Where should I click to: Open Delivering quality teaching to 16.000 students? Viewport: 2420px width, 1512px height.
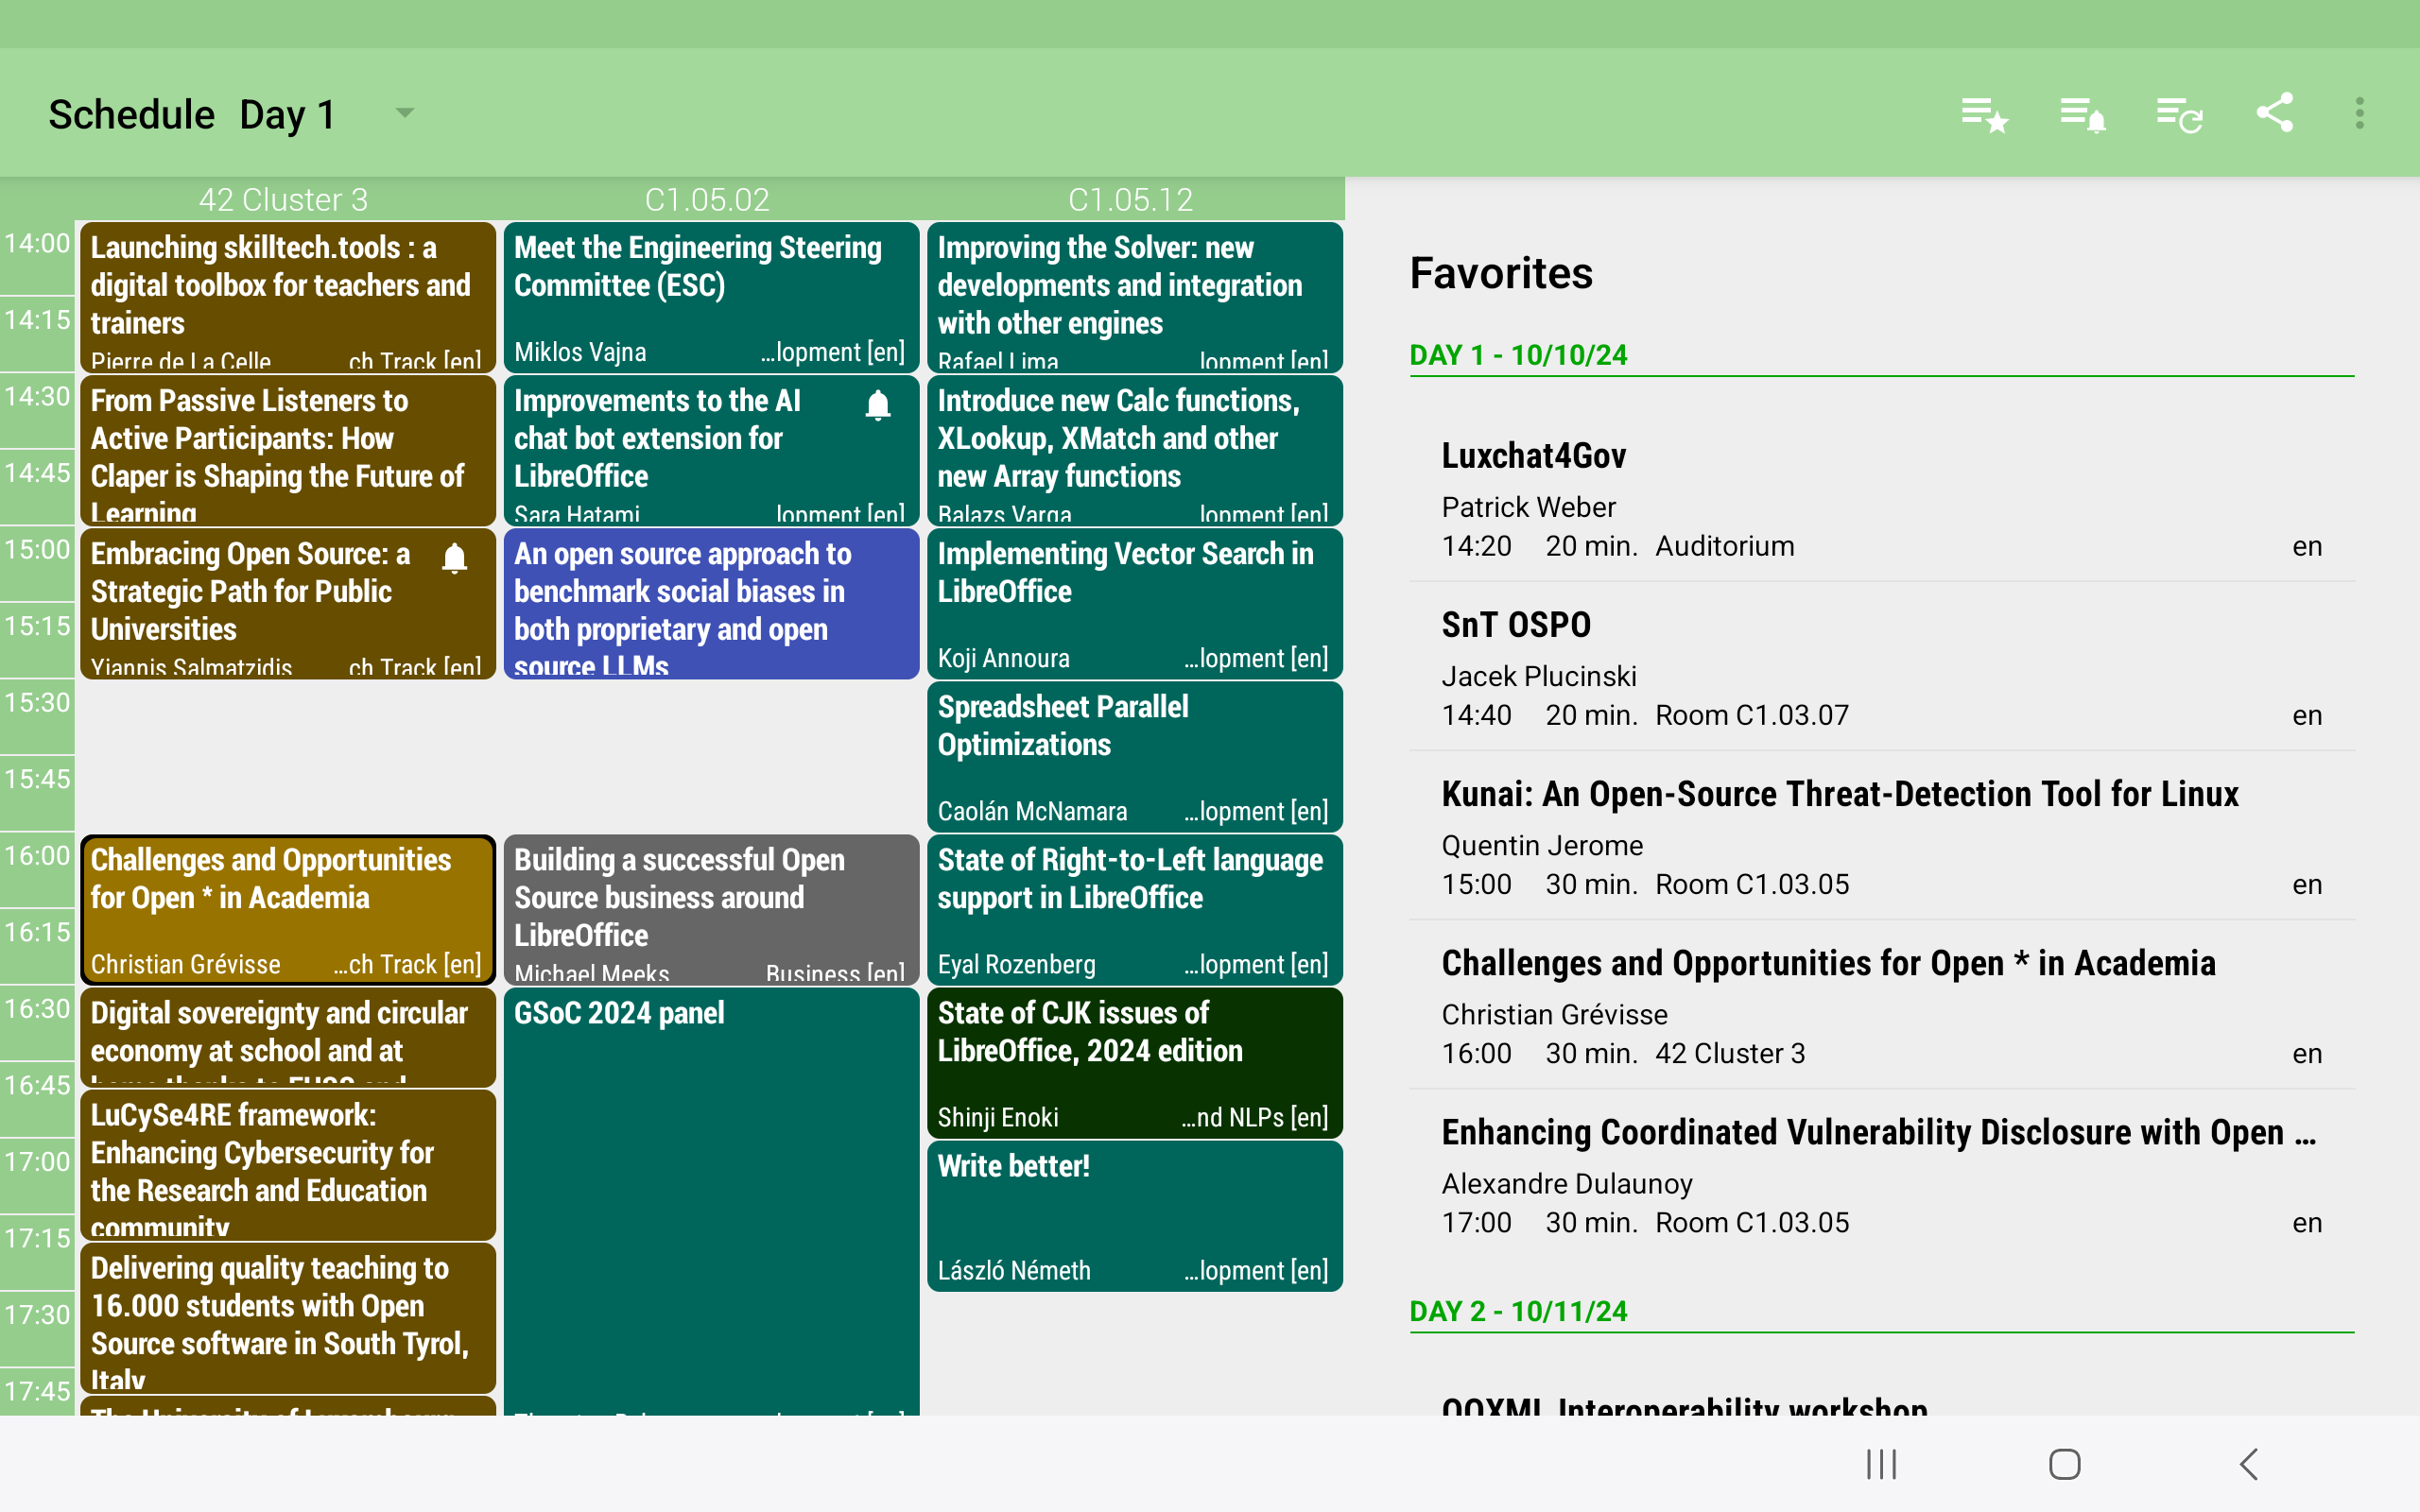click(288, 1317)
